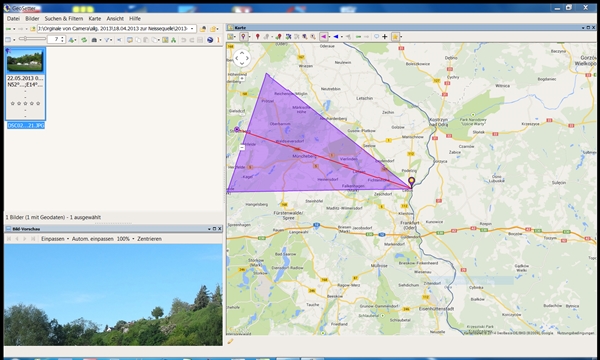Click the blue direction arrow icon
Screen dimensions: 600x360
336,36
